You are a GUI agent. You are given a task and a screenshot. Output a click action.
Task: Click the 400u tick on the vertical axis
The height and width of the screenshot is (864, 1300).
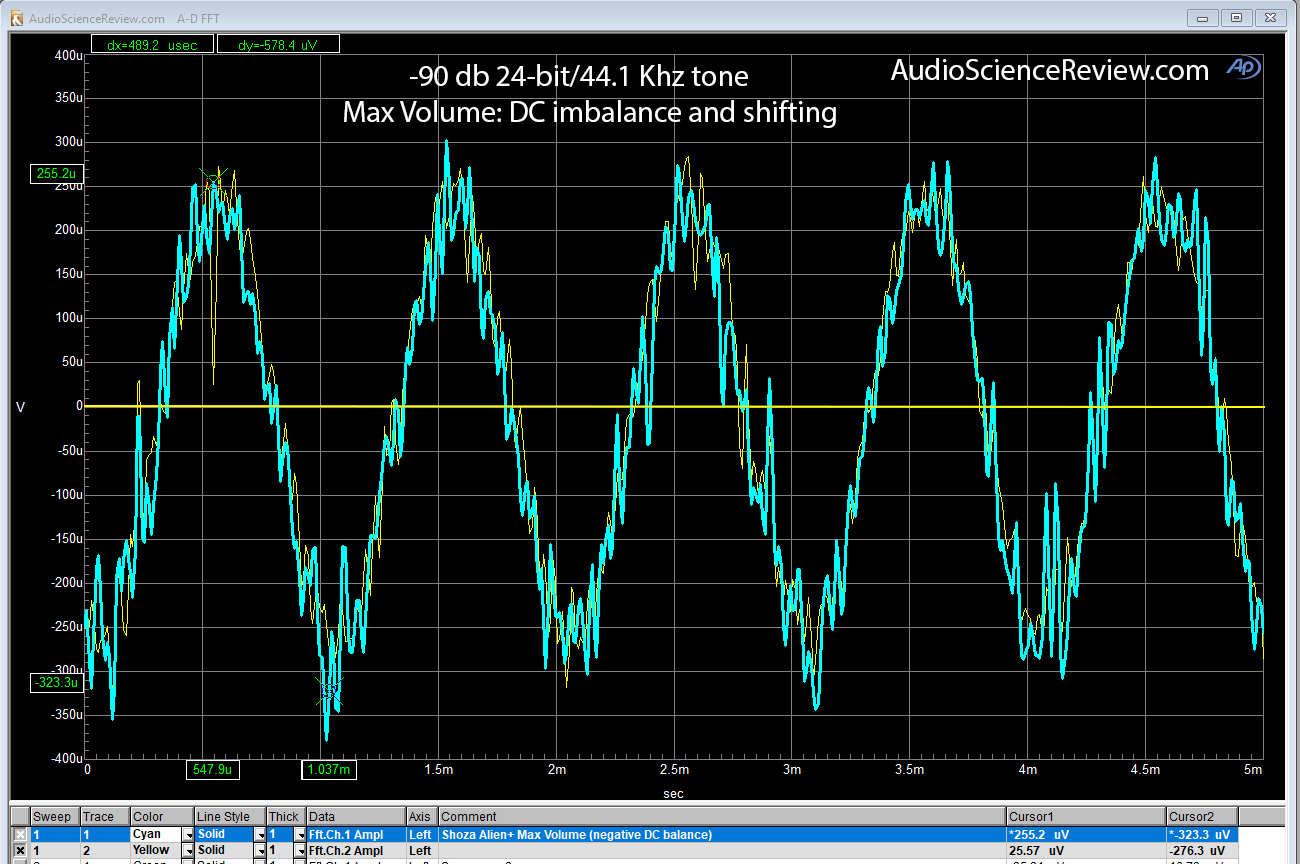pyautogui.click(x=69, y=56)
